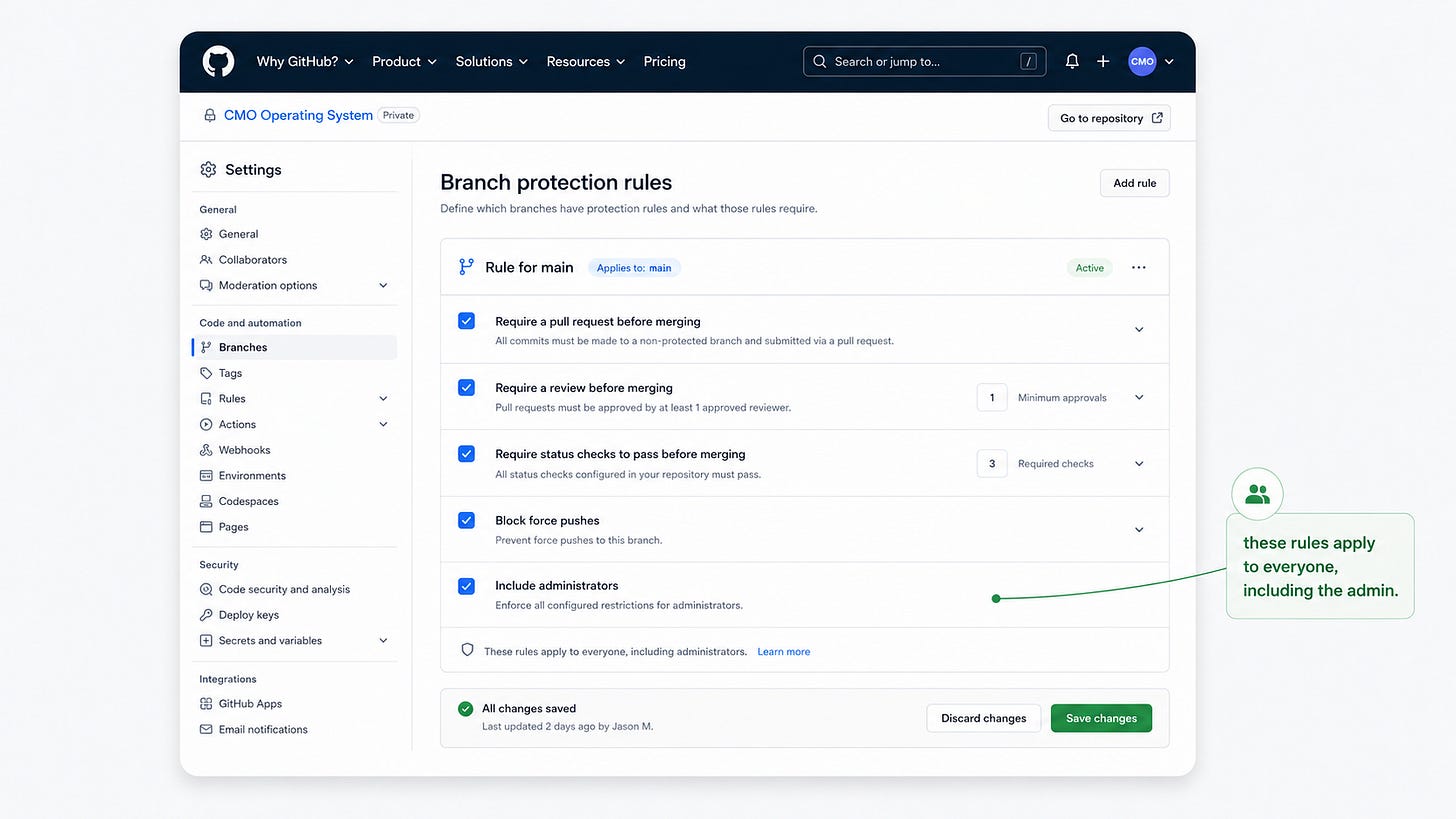Click the Environments icon
The width and height of the screenshot is (1456, 819).
click(206, 476)
